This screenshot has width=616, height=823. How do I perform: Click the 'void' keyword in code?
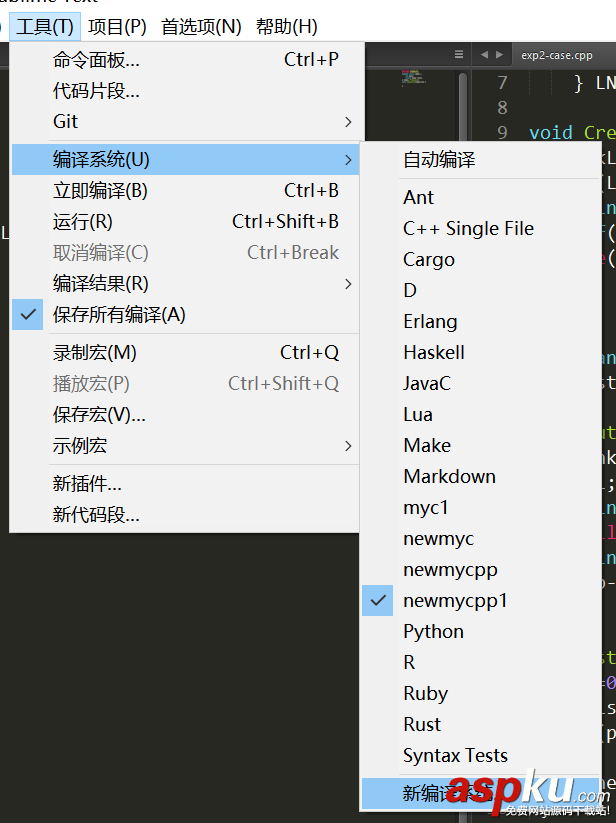[x=551, y=132]
